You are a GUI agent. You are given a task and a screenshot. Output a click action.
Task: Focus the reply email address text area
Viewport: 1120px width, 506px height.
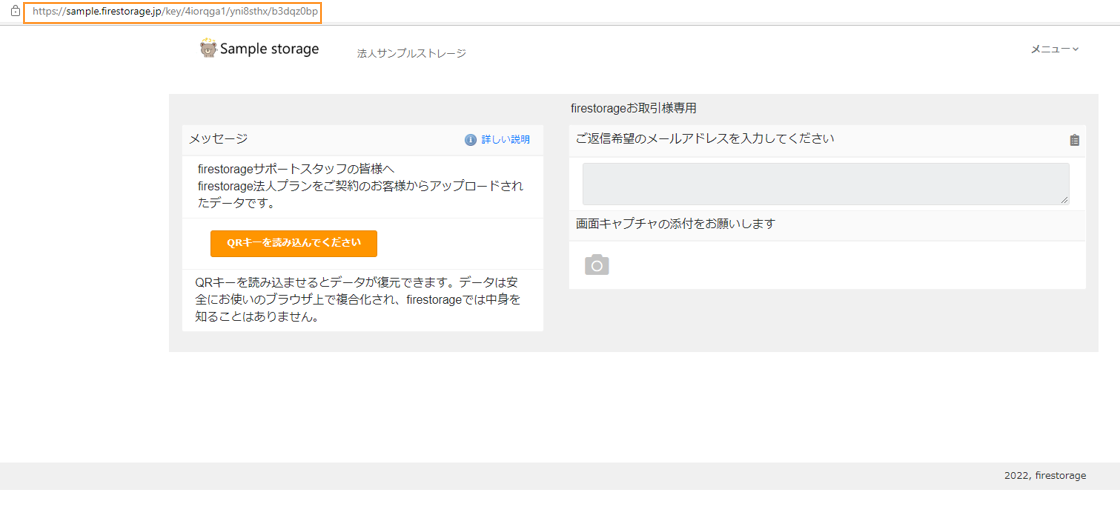point(826,184)
